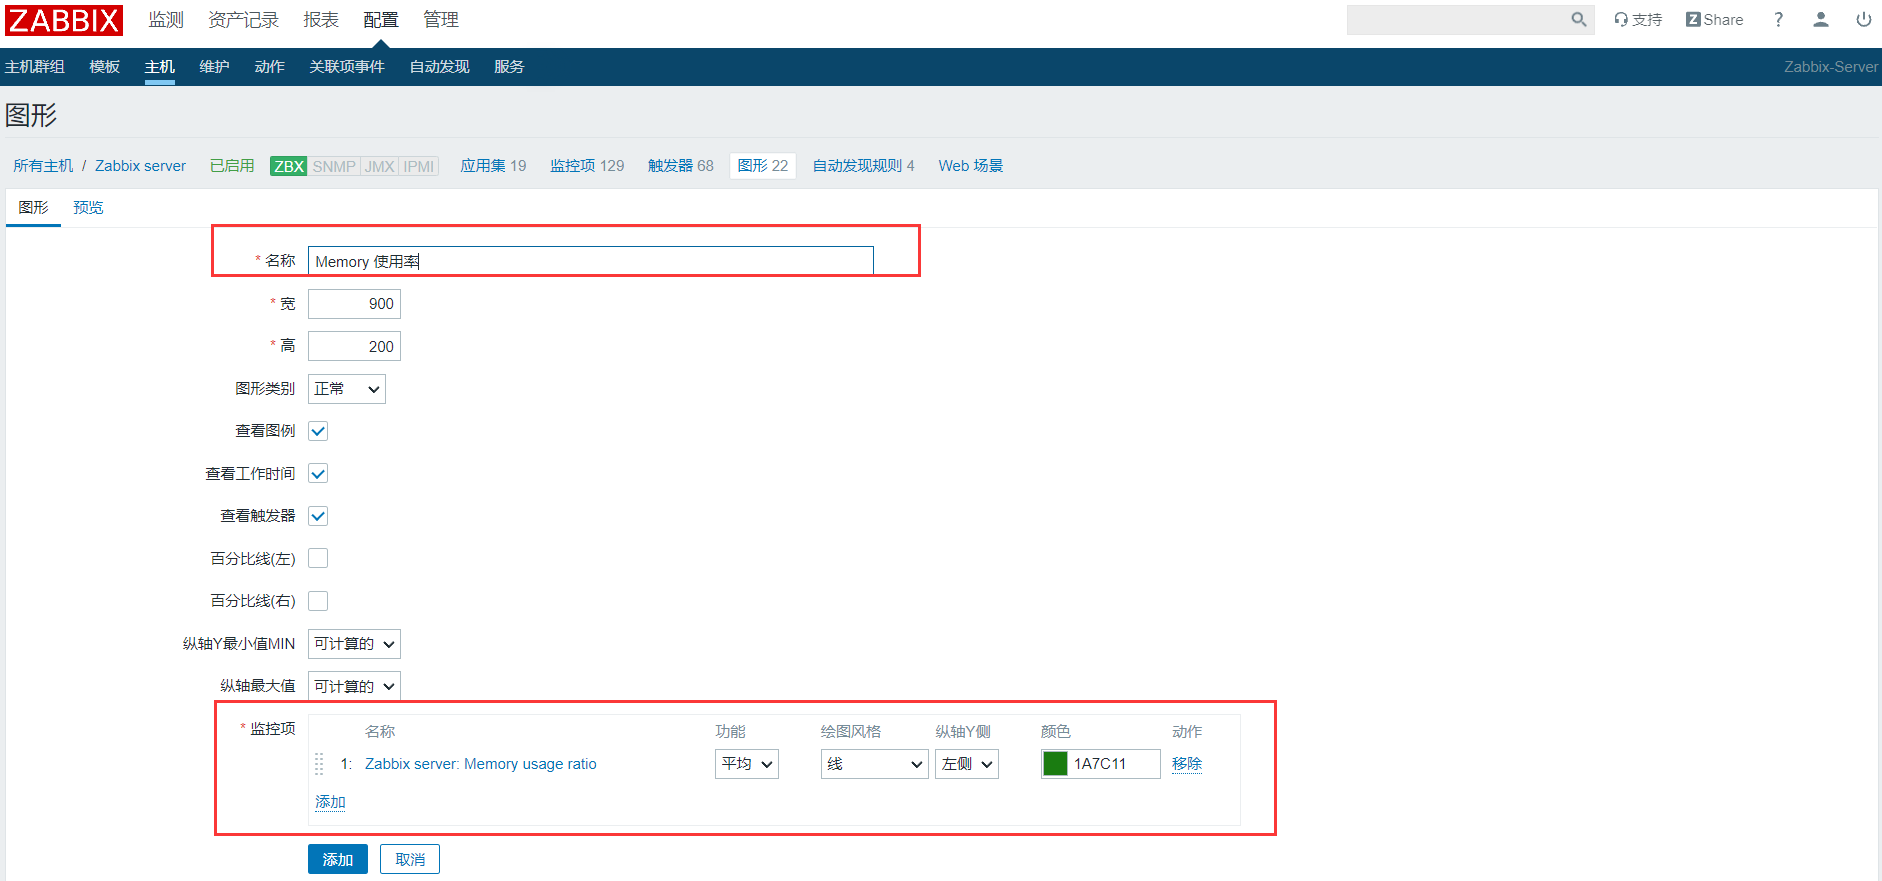The image size is (1882, 881).
Task: Go to 模板 submenu
Action: (x=105, y=67)
